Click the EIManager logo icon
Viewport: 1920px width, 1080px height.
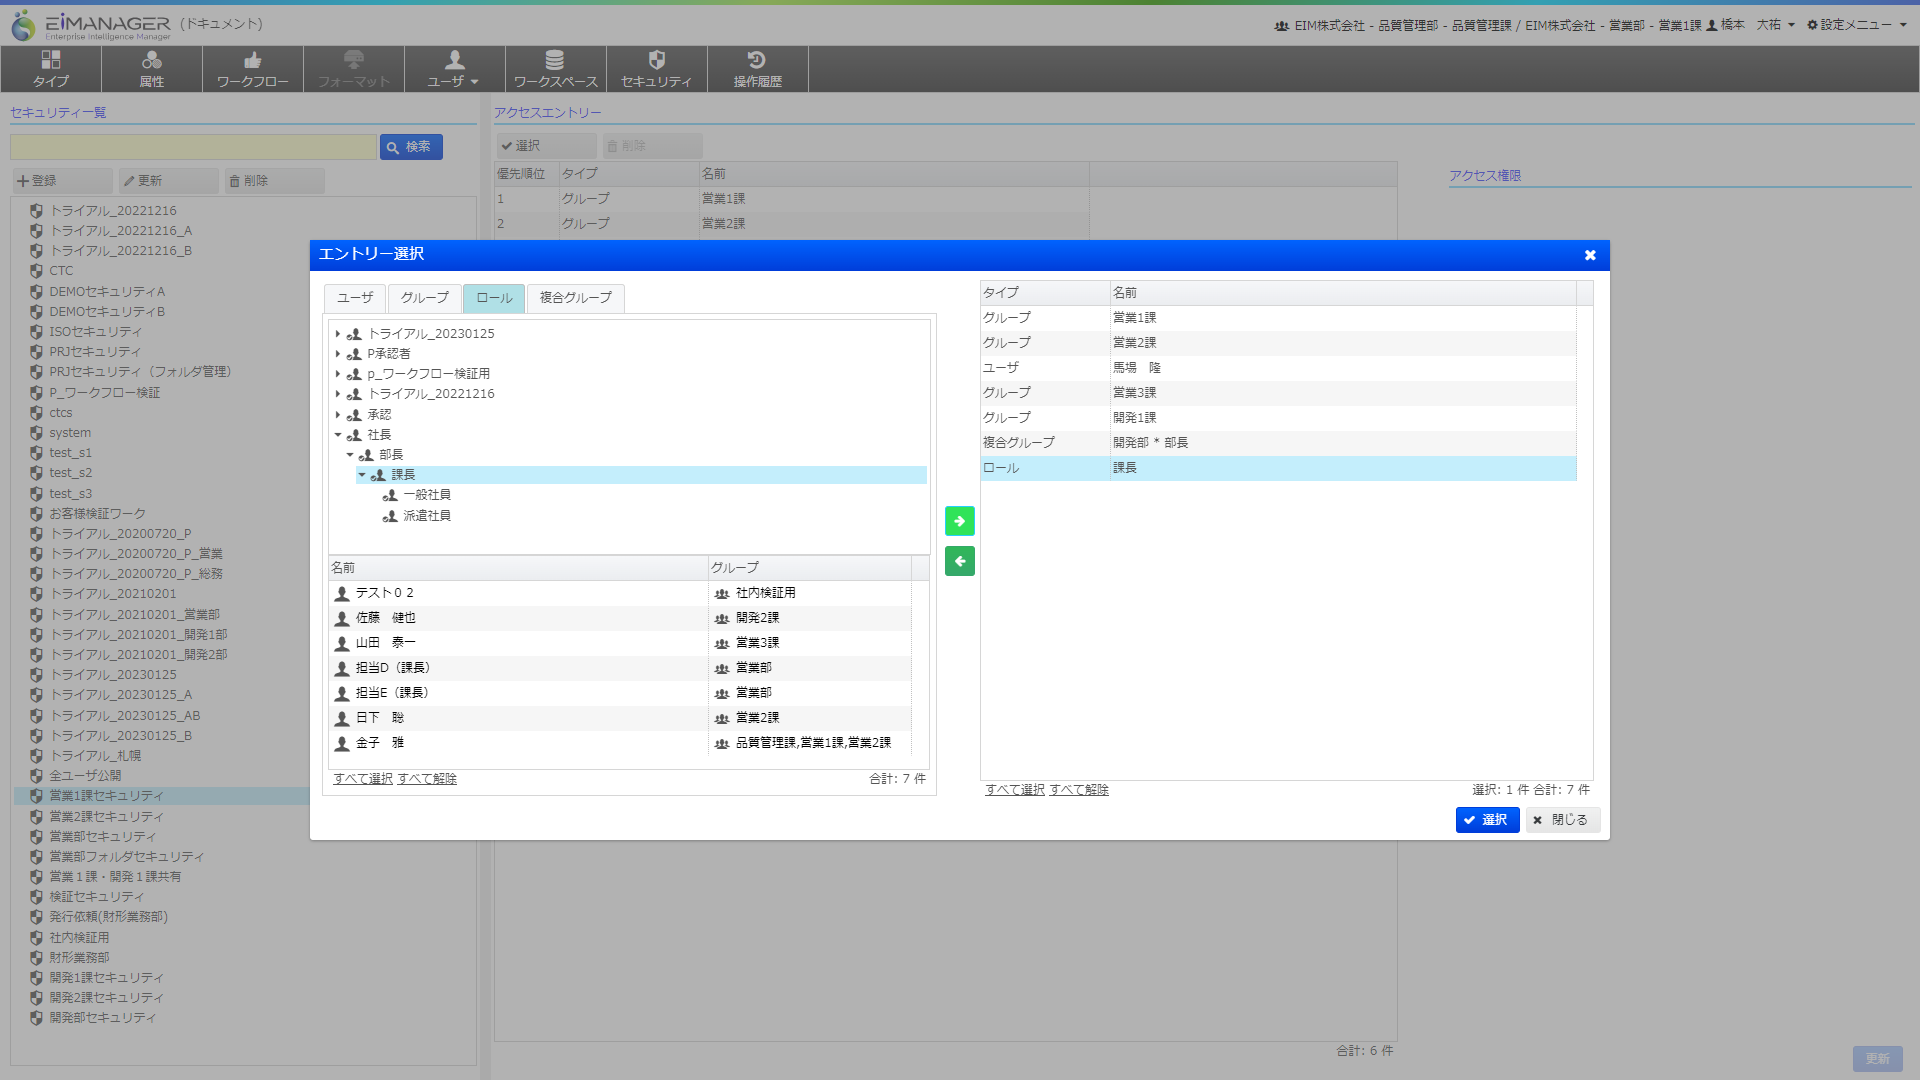tap(23, 25)
